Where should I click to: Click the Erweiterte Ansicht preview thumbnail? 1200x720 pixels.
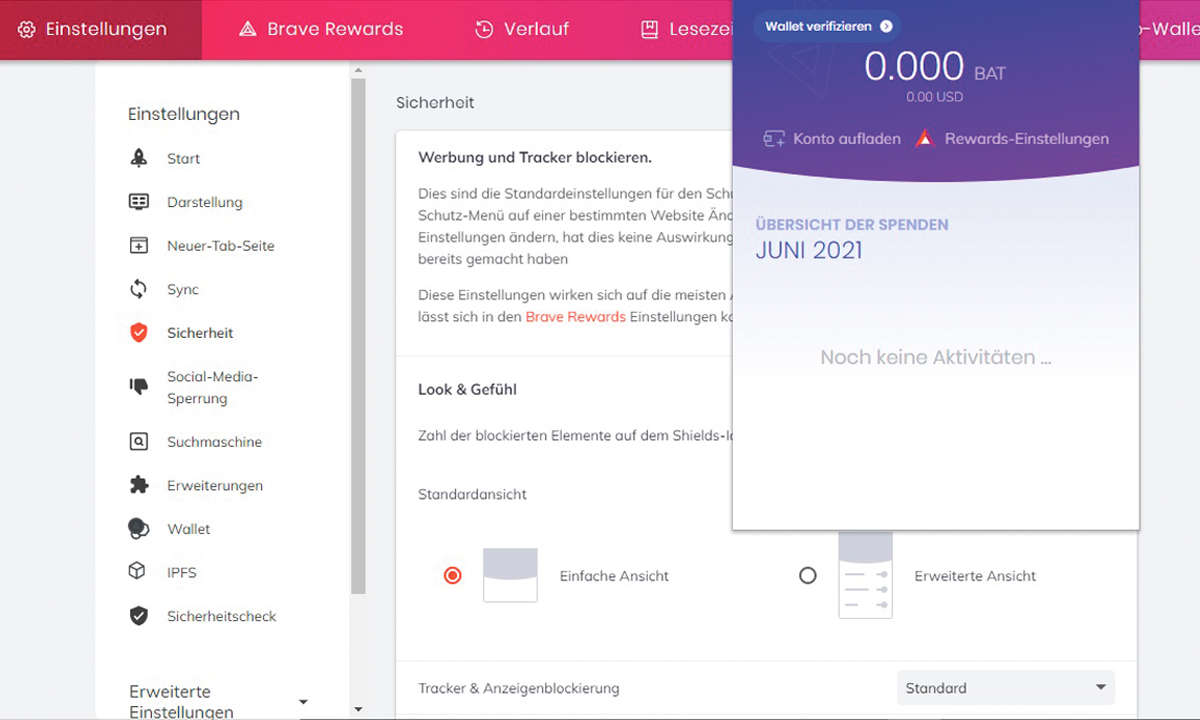(x=865, y=575)
